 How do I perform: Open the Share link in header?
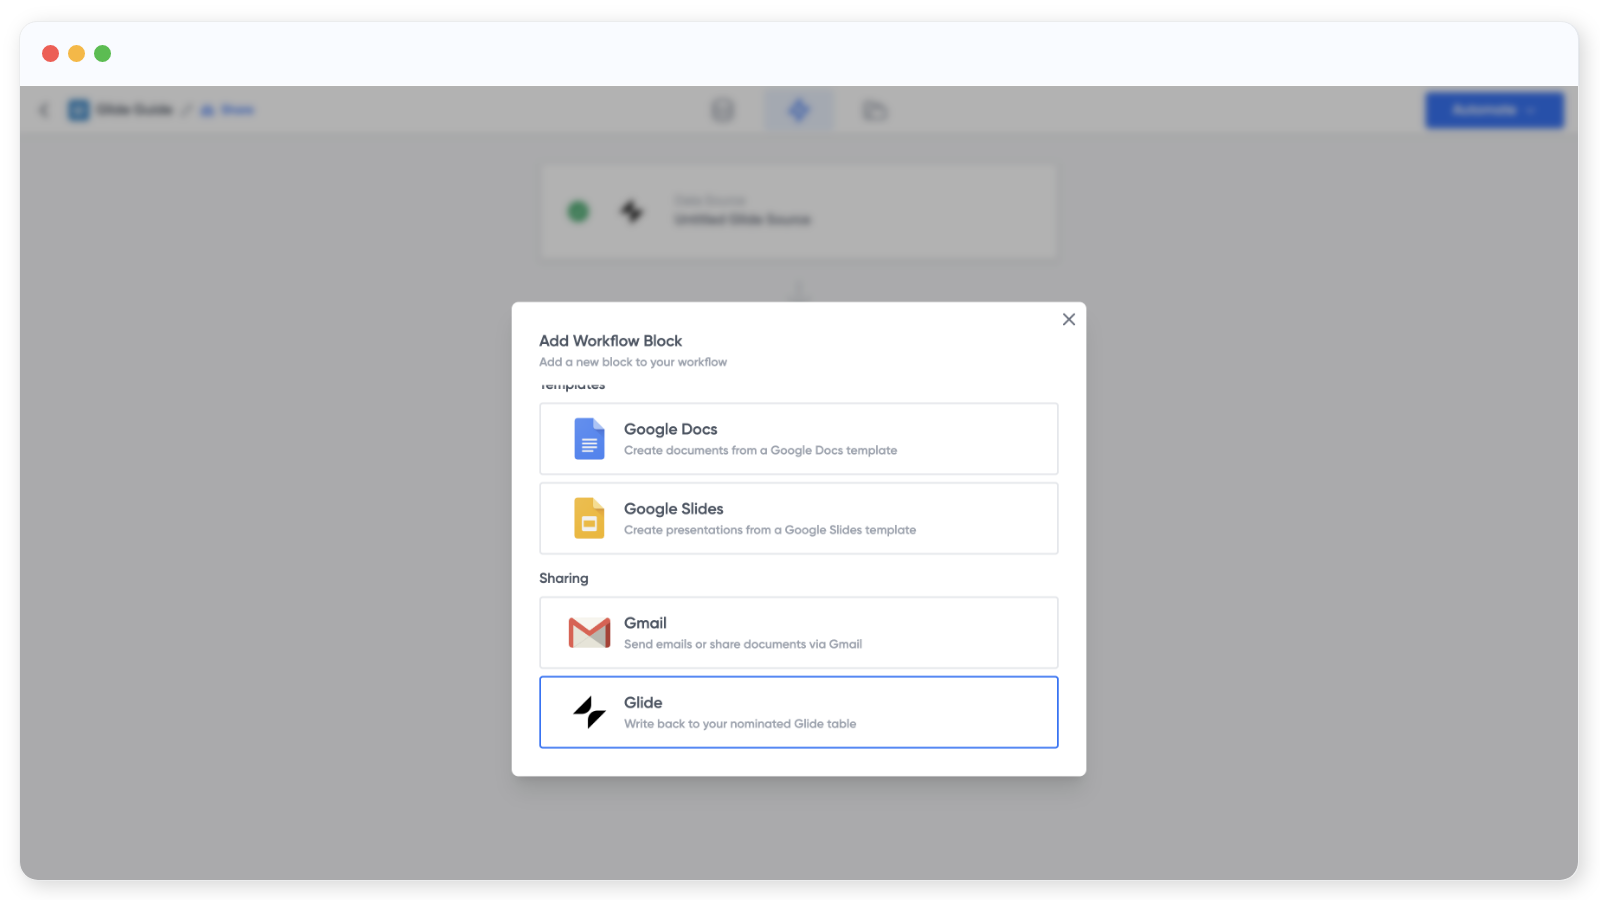(229, 110)
